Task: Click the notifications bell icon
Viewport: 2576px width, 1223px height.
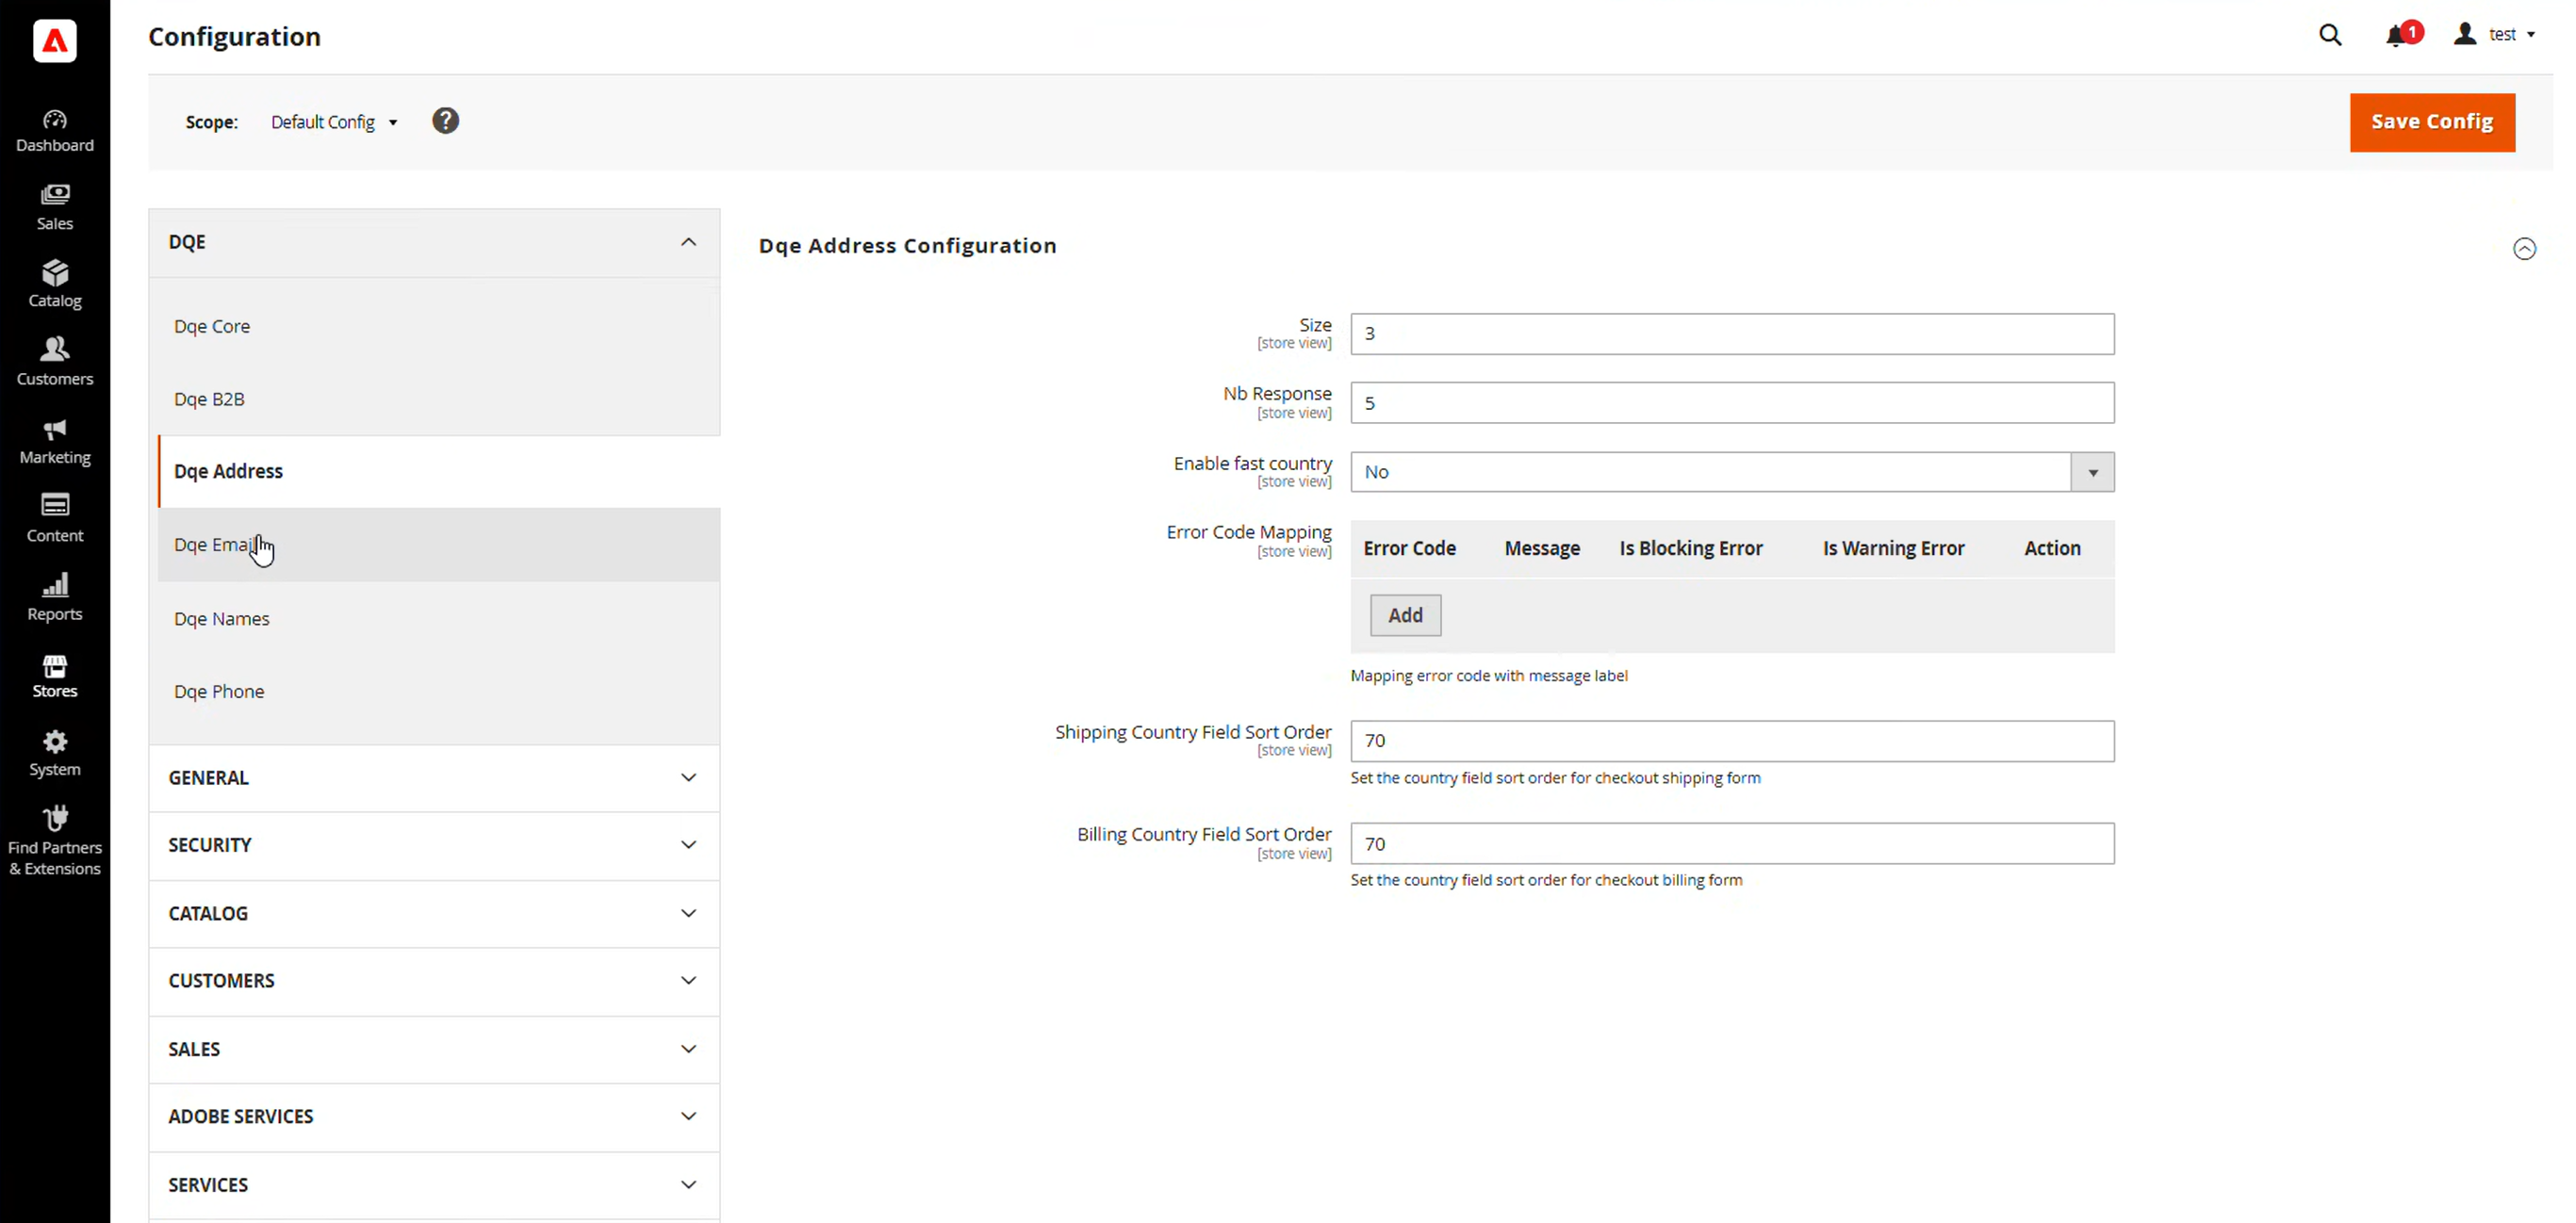Action: 2397,36
